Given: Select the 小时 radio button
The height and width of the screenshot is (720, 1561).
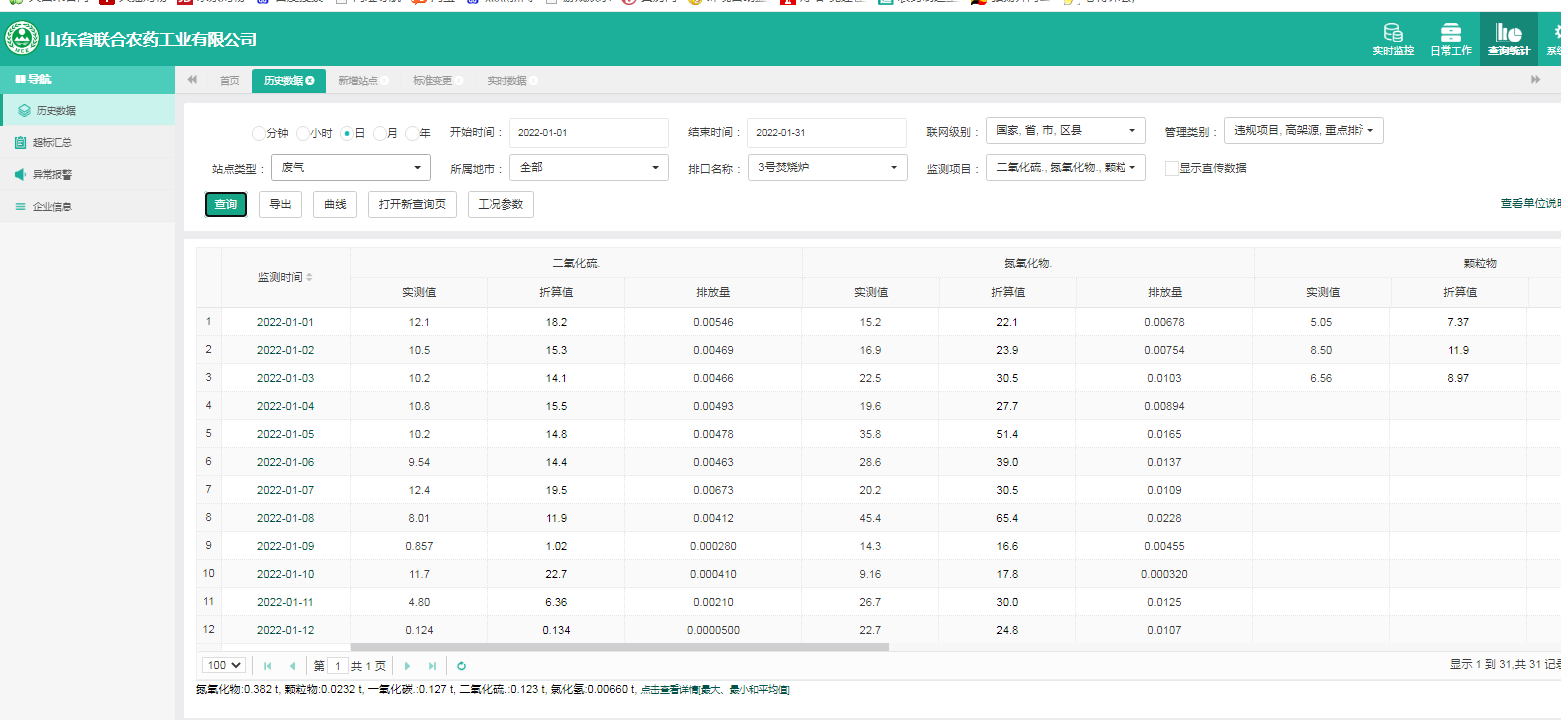Looking at the screenshot, I should (302, 133).
